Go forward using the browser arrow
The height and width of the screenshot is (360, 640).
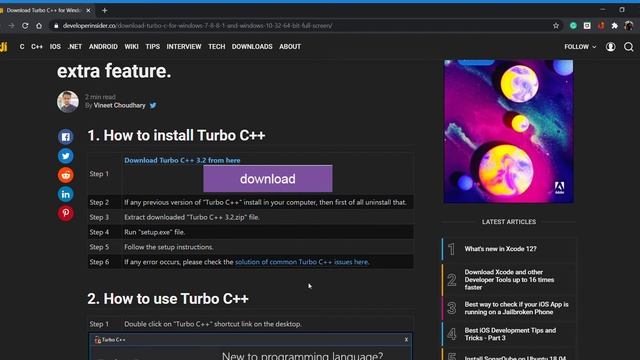coord(11,26)
